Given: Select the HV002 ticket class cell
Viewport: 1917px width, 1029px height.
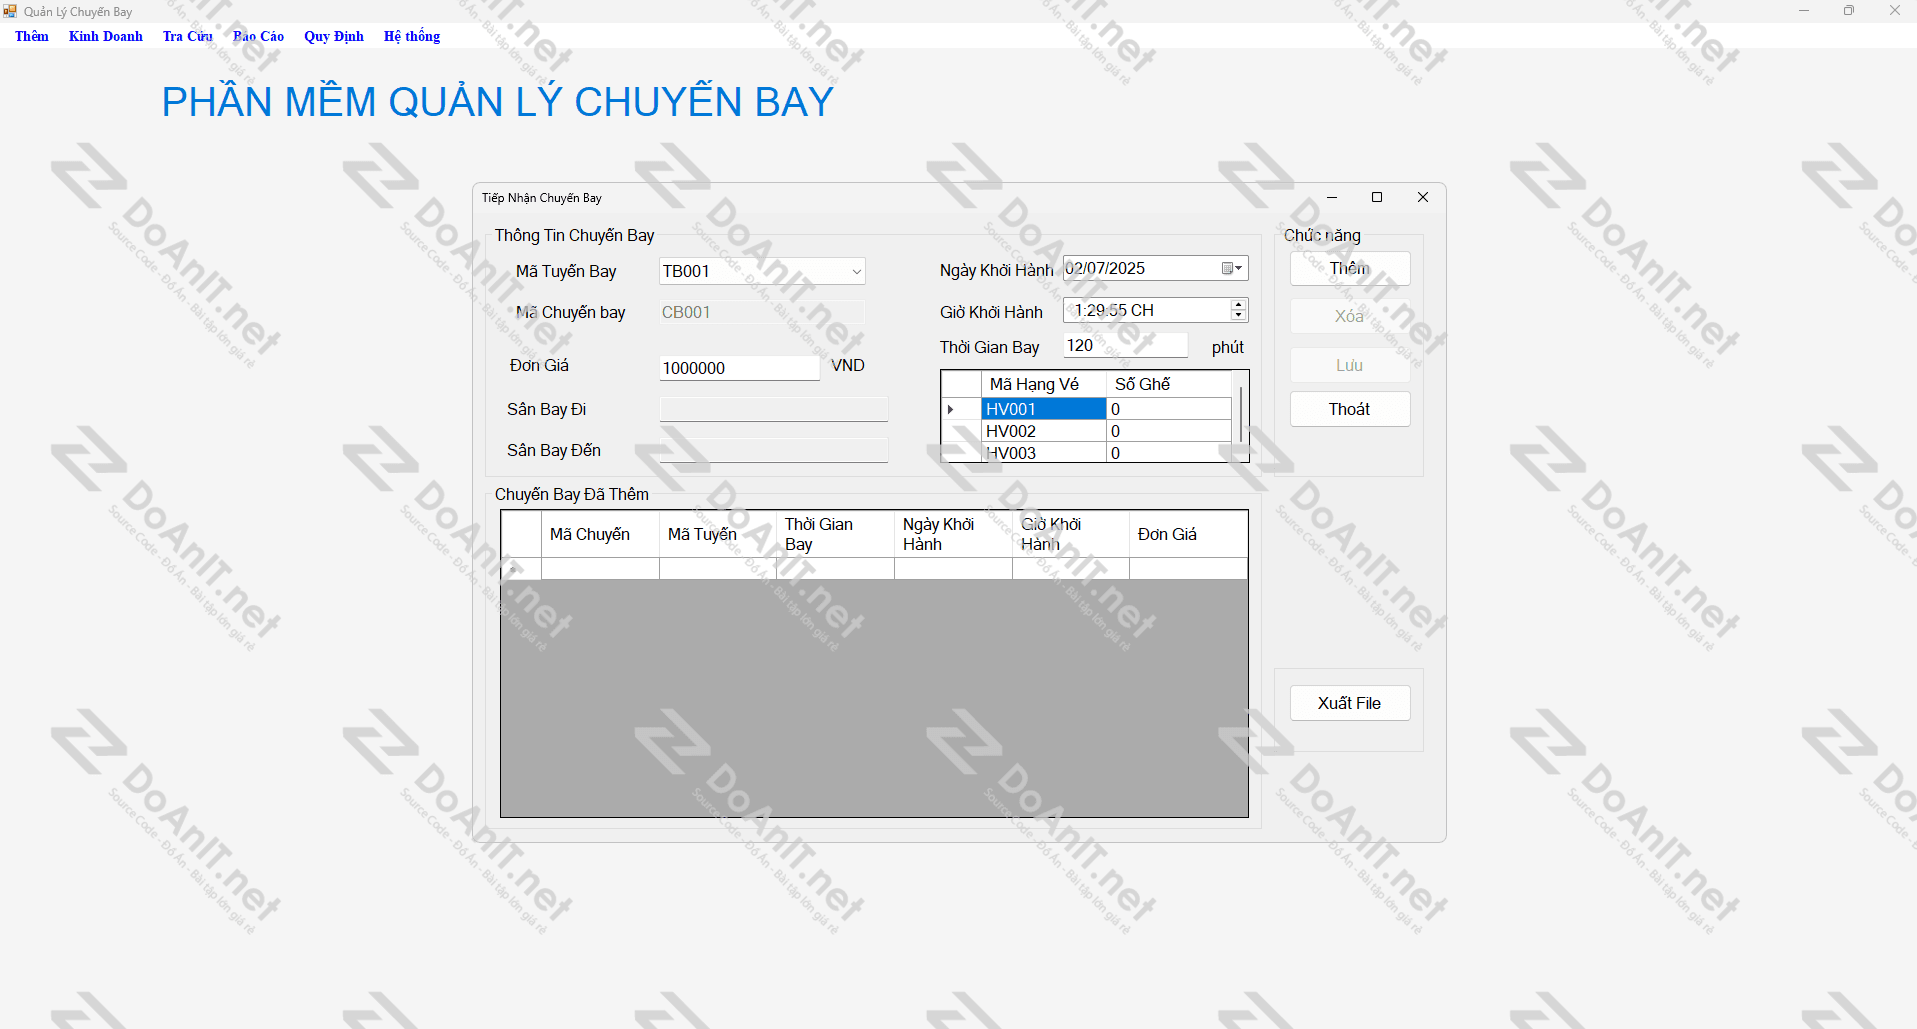Looking at the screenshot, I should pyautogui.click(x=1043, y=431).
